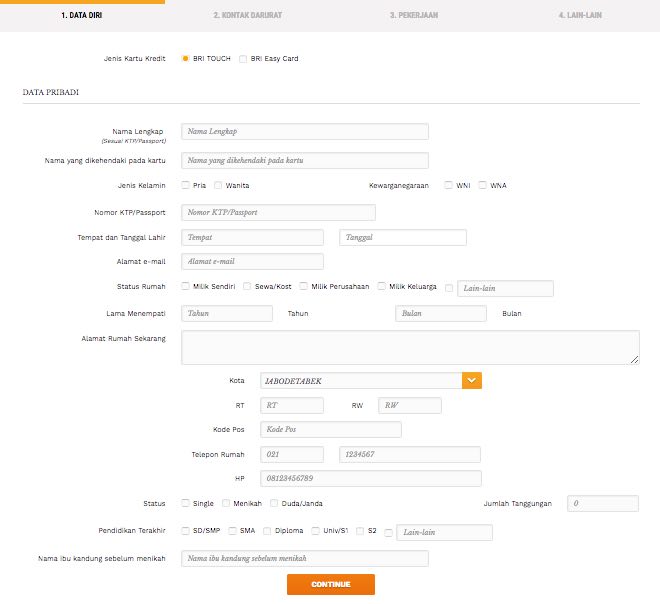Click the Nomor KTP/Passport field
660x604 pixels.
click(278, 213)
